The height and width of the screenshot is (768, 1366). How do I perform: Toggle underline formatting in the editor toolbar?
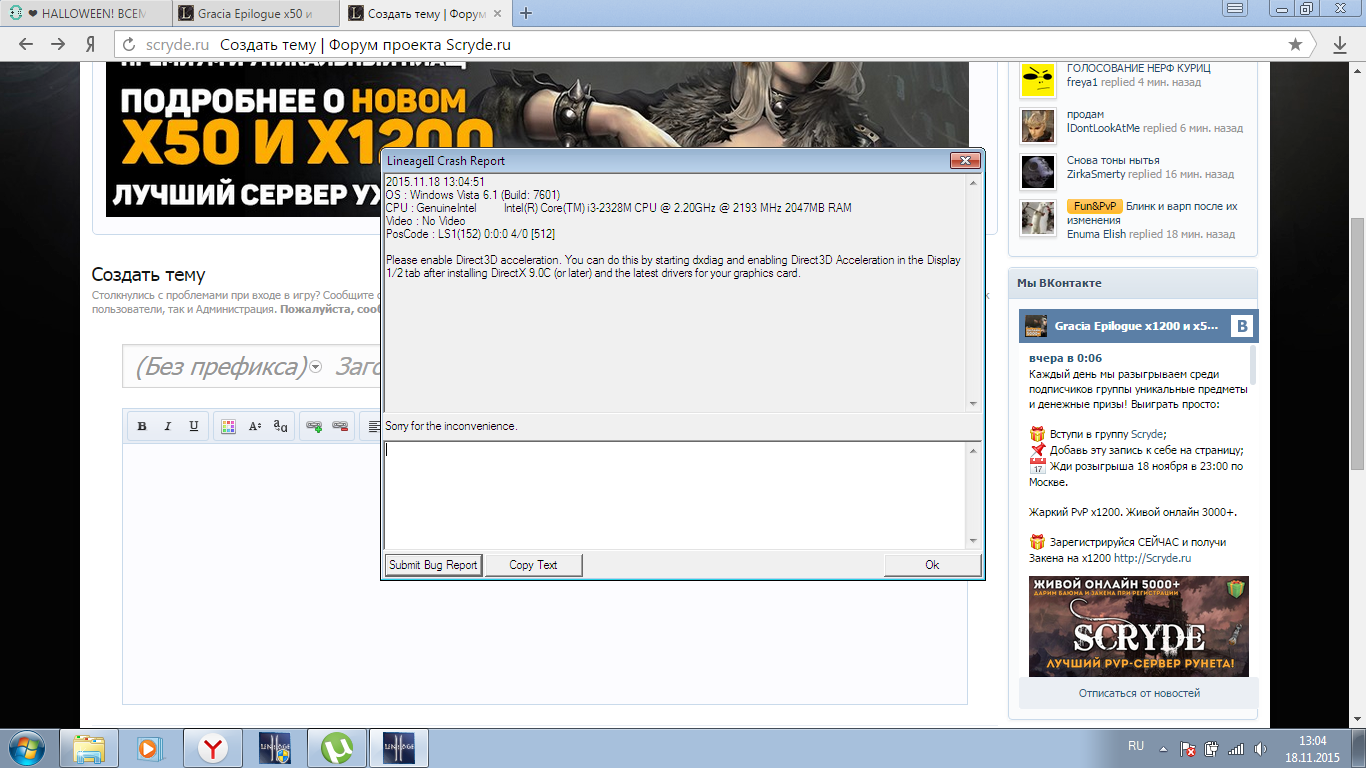pos(194,426)
